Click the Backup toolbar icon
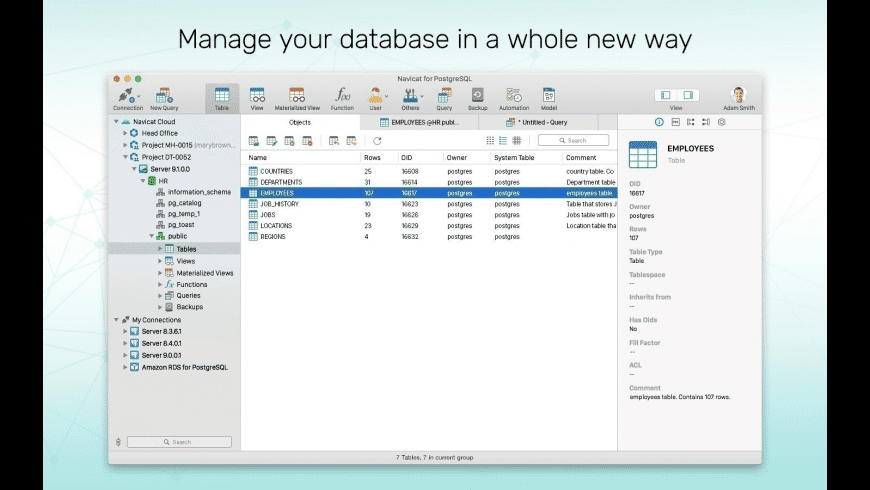The width and height of the screenshot is (870, 490). coord(477,99)
